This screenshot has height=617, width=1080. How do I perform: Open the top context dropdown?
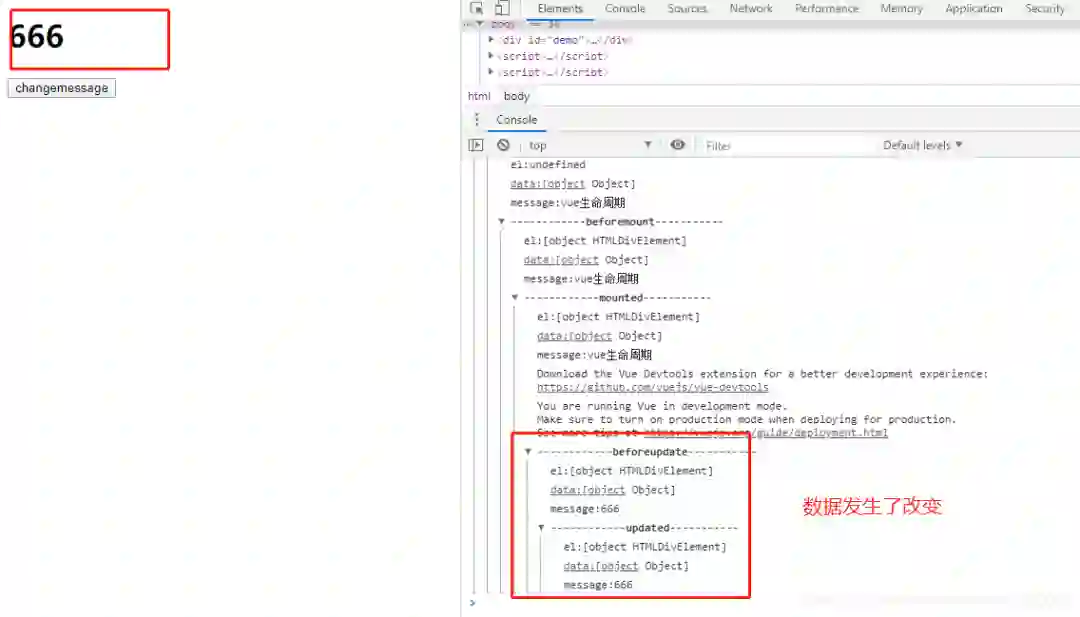[x=590, y=145]
